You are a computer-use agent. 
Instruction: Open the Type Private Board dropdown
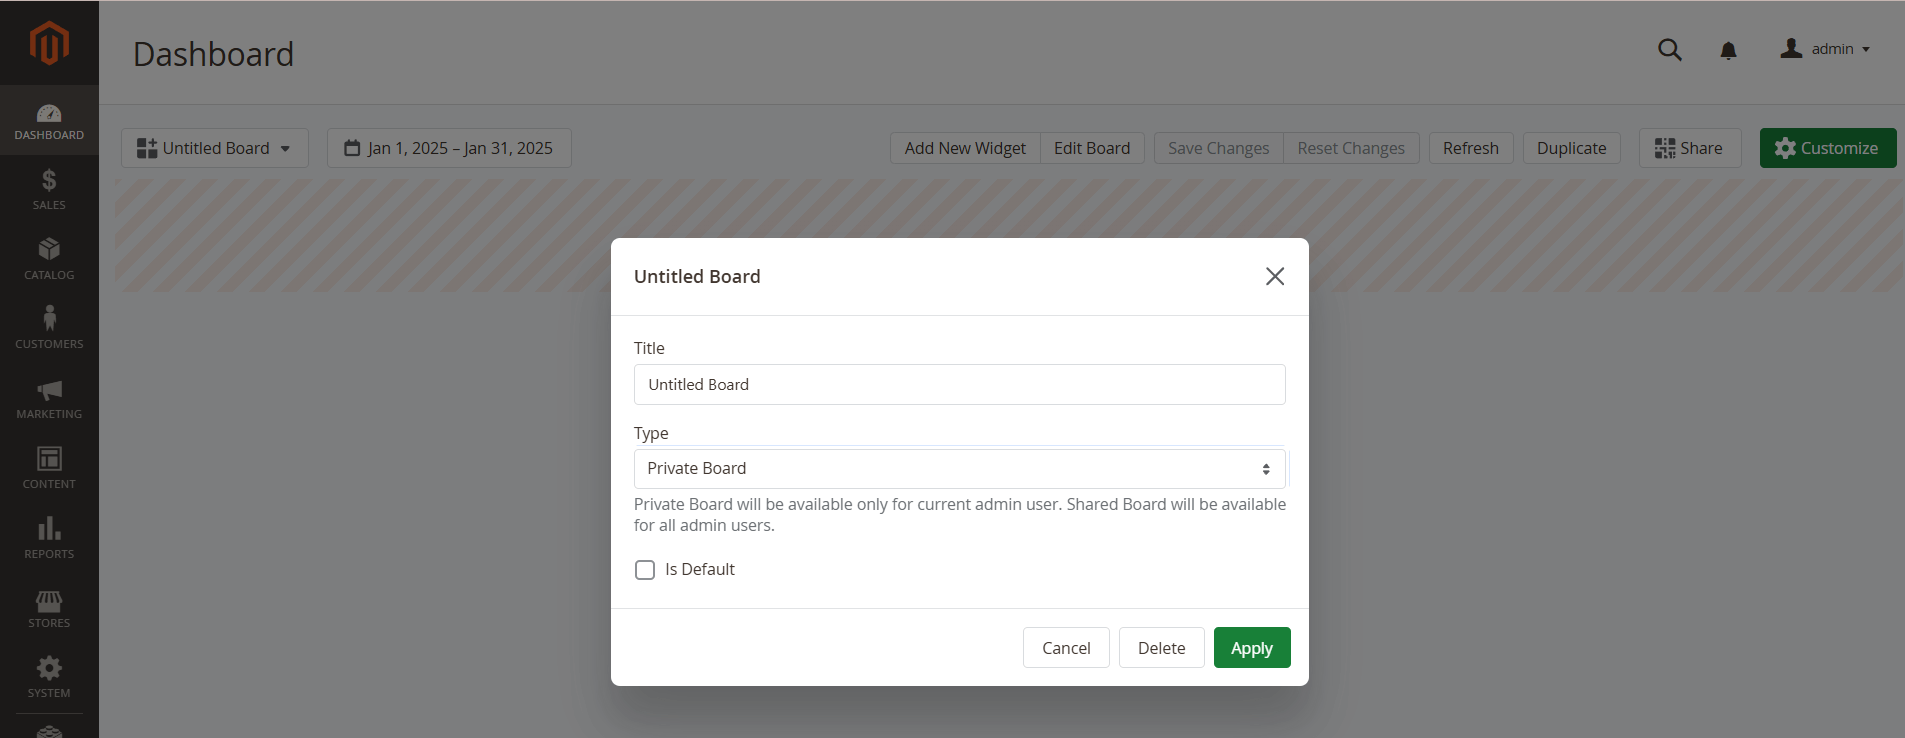[x=959, y=469]
